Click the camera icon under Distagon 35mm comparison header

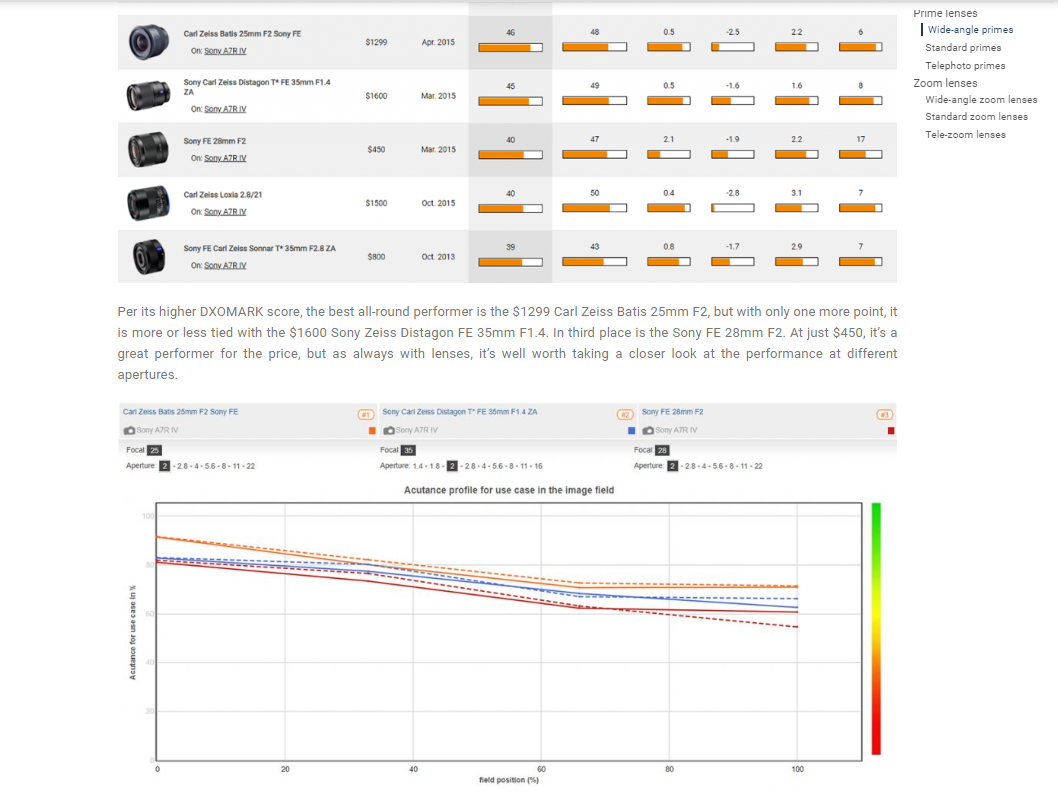[389, 431]
